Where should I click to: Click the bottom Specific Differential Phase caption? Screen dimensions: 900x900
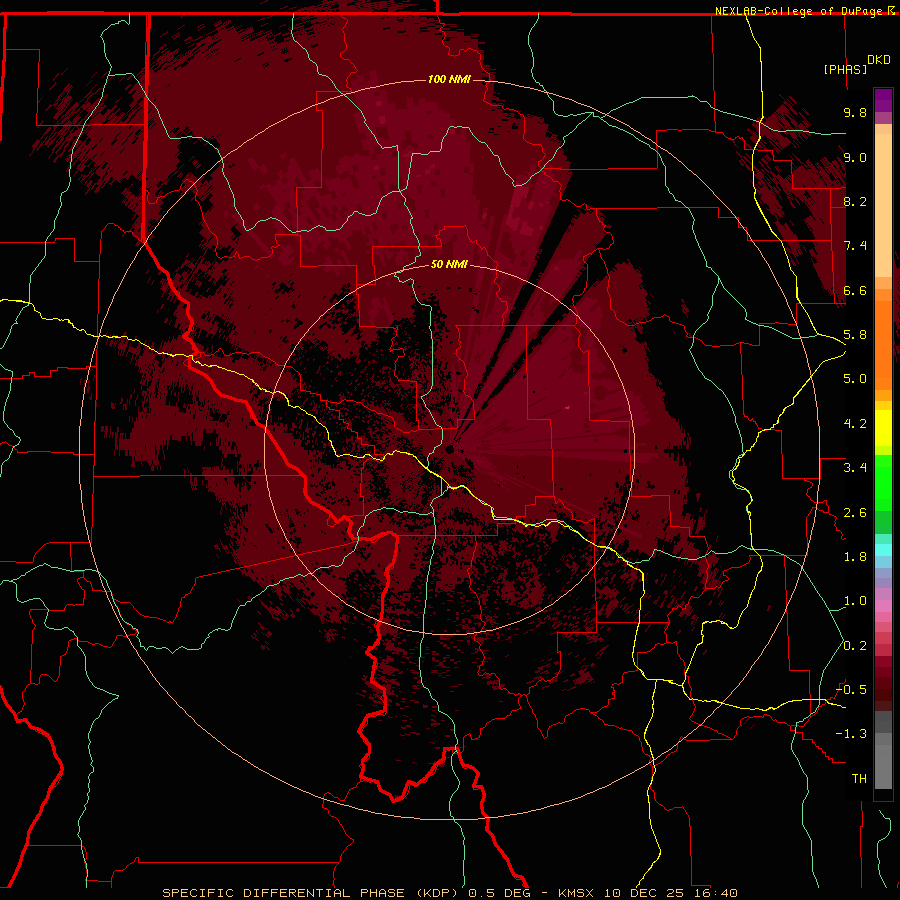coord(449,893)
